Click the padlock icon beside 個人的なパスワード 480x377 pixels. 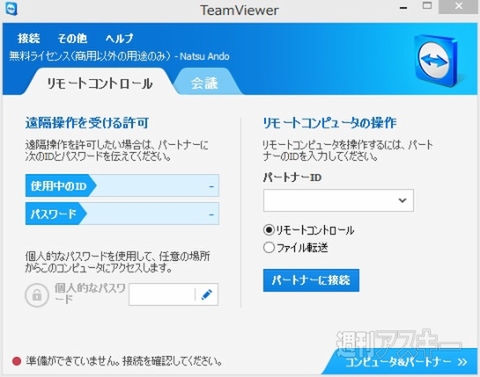[37, 295]
